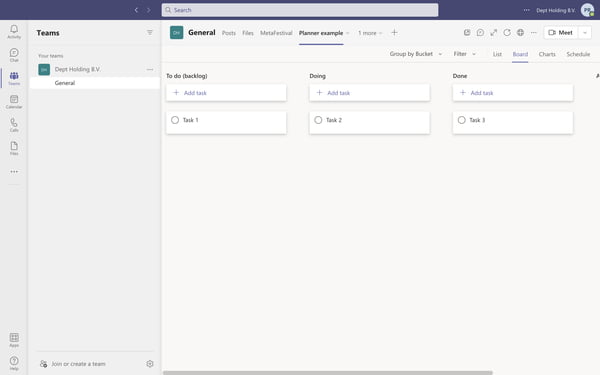Show tab conversation icon

click(480, 33)
